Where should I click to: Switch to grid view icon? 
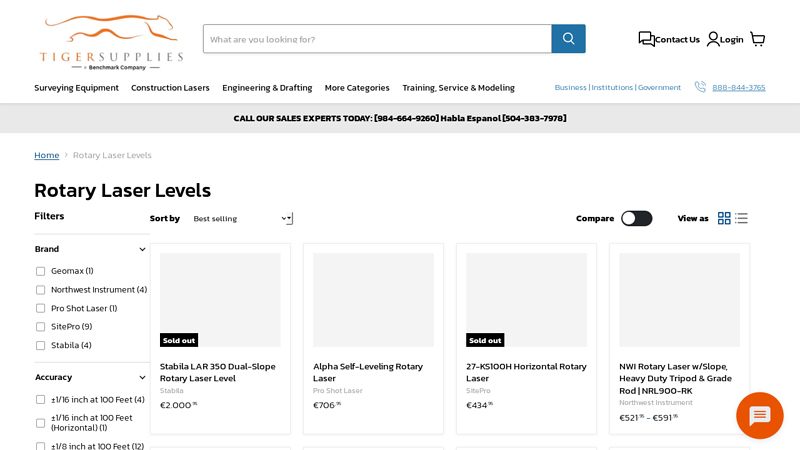pyautogui.click(x=724, y=218)
